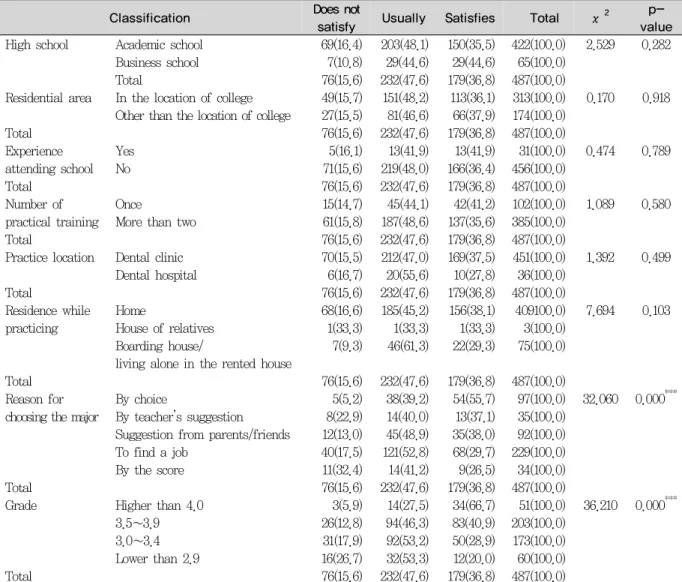The width and height of the screenshot is (682, 582).
Task: Select the 'More than two' row label
Action: 156,222
